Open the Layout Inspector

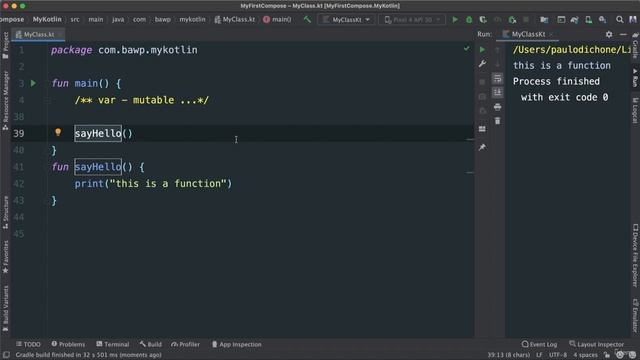pyautogui.click(x=596, y=344)
